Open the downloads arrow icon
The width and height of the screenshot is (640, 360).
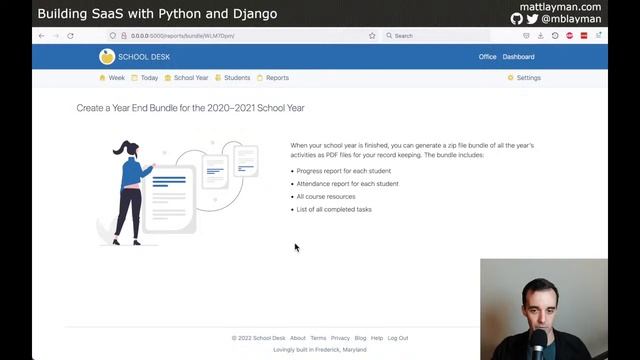click(540, 36)
